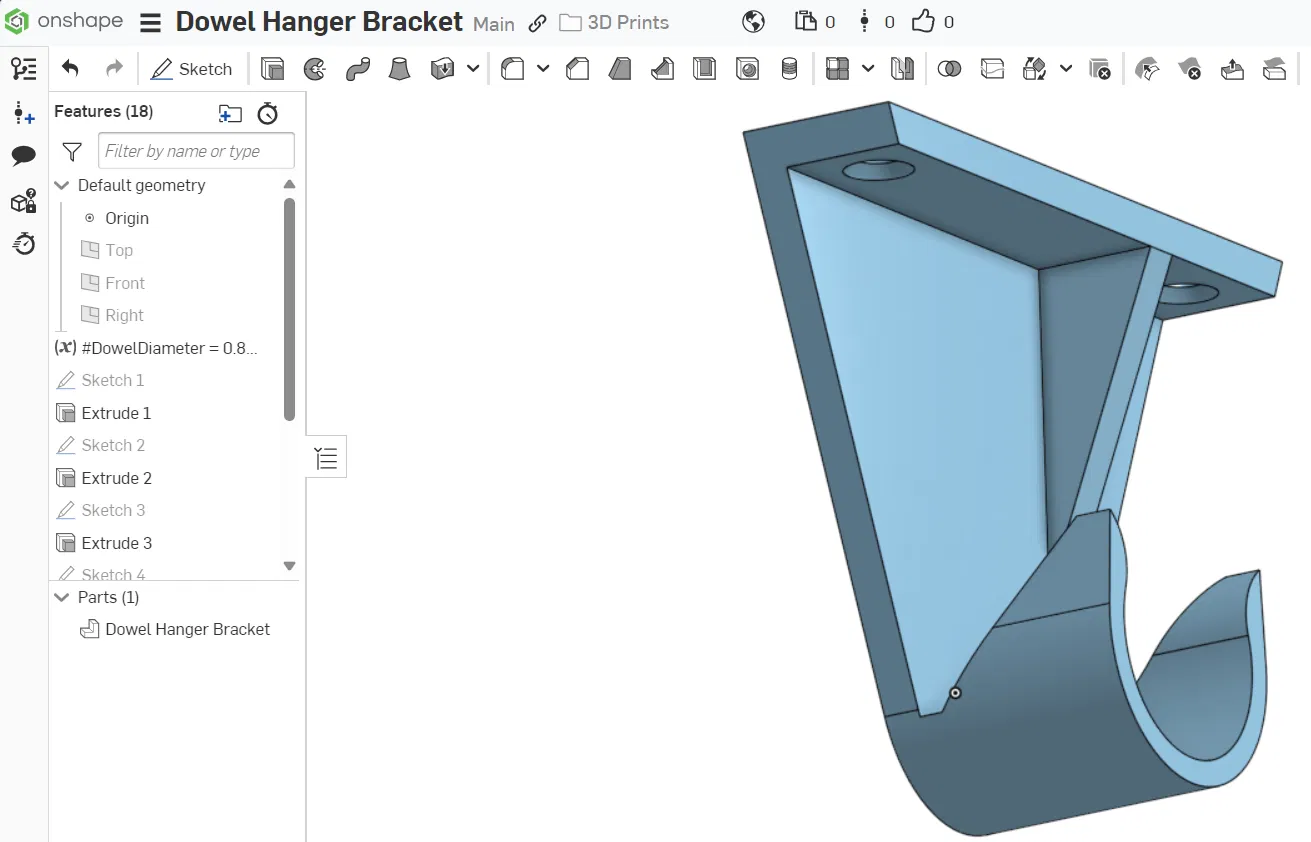Open the hamburger document menu
Viewport: 1311px width, 842px height.
(150, 23)
